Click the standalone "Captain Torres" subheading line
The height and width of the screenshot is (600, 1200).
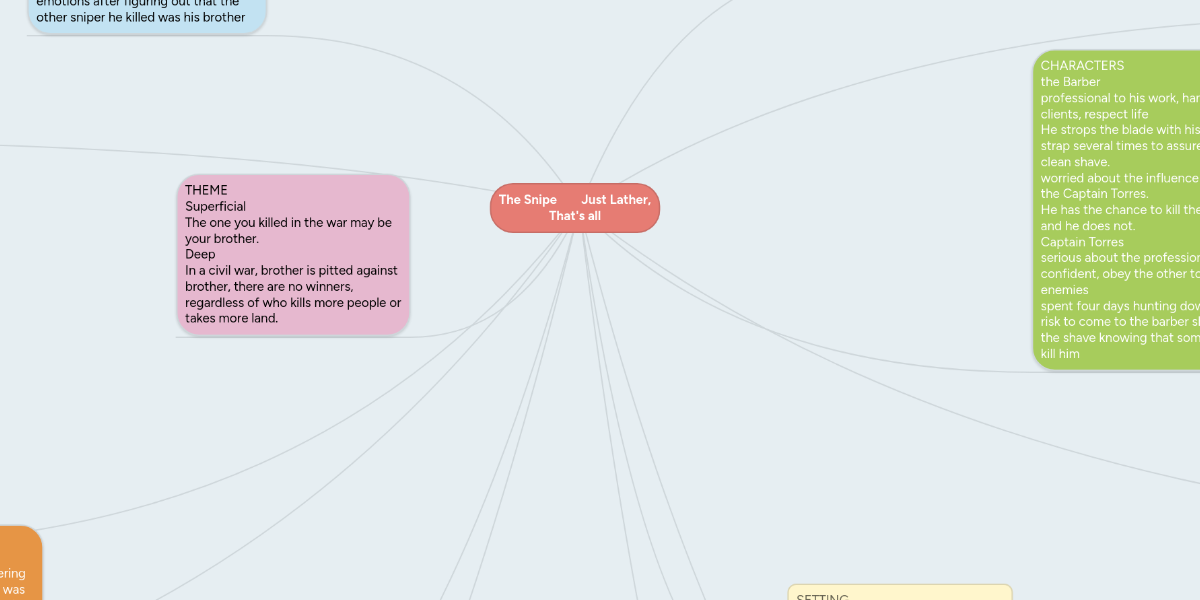click(x=1082, y=242)
